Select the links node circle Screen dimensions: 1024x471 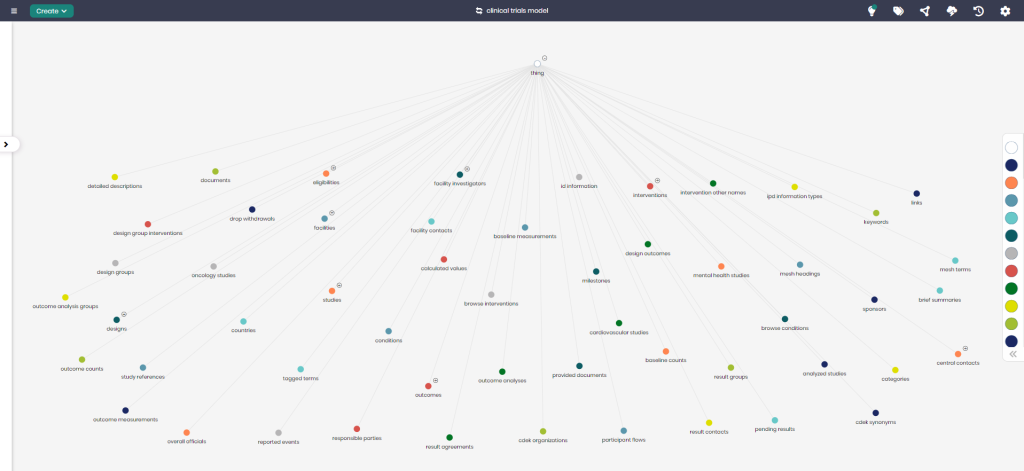coord(916,194)
